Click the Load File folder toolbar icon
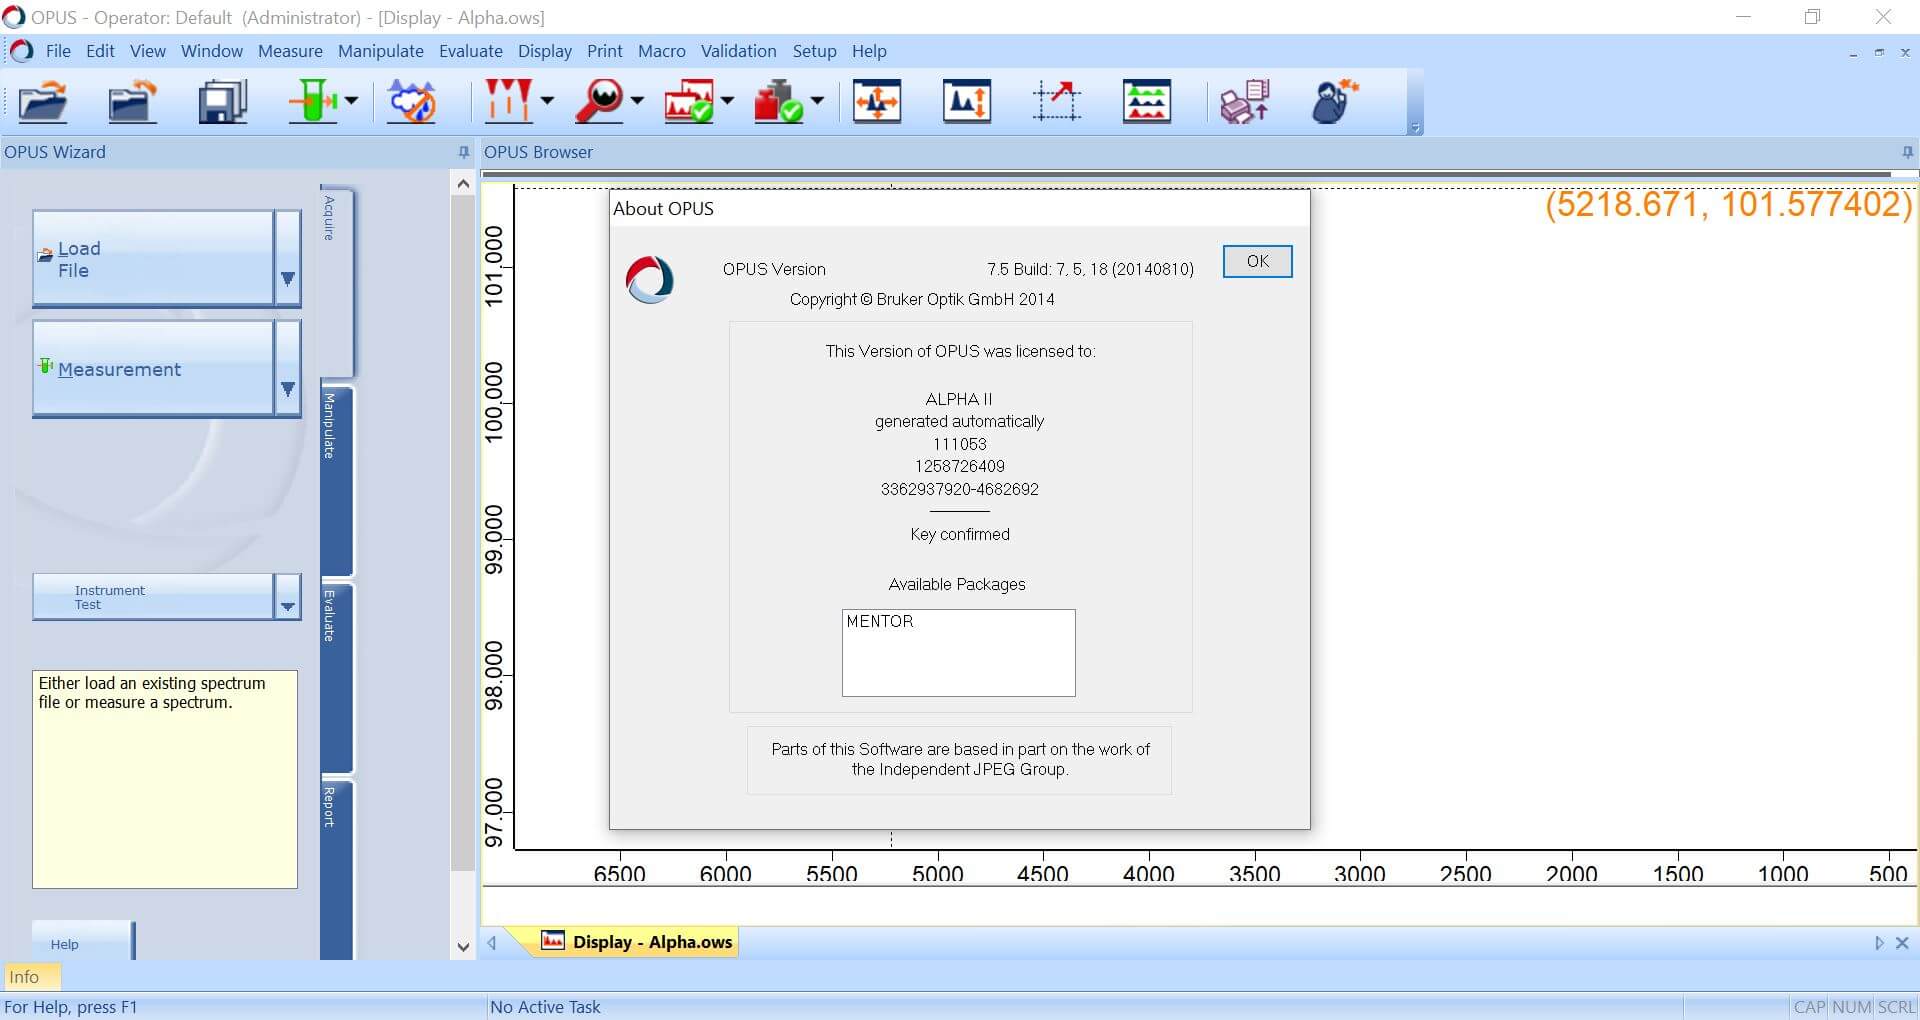The image size is (1920, 1020). [42, 102]
